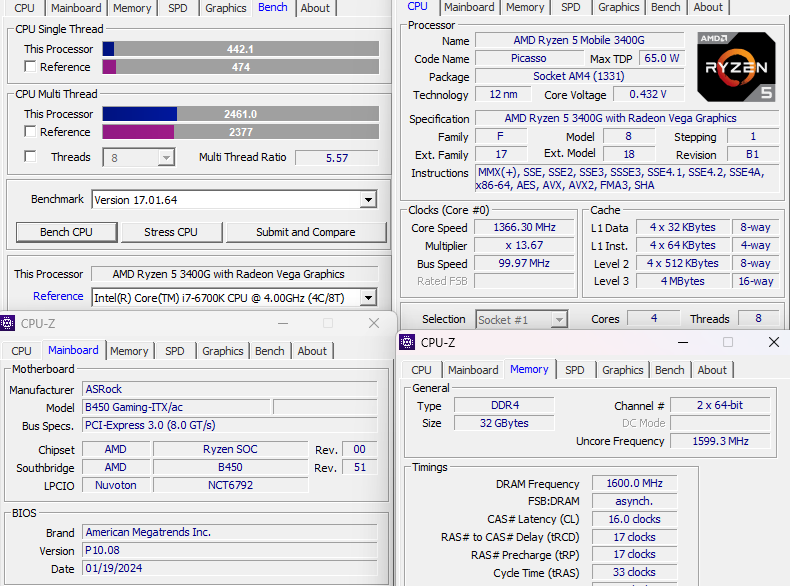The width and height of the screenshot is (790, 586).
Task: Click the Stress CPU button
Action: point(171,232)
